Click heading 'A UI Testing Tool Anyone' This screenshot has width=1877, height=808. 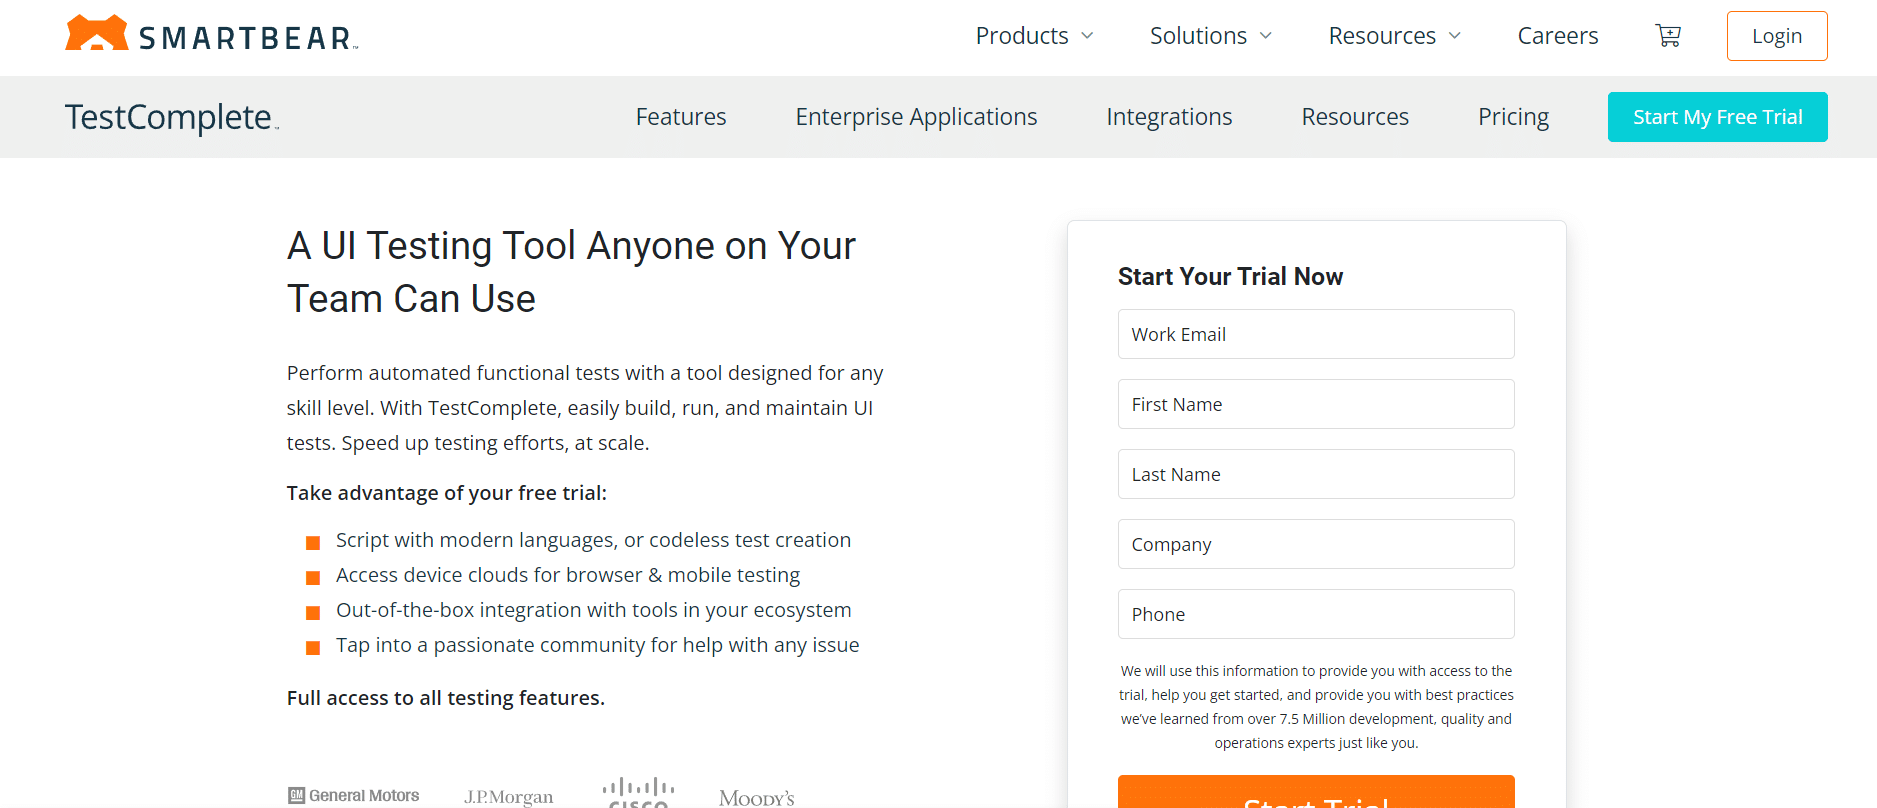[571, 272]
